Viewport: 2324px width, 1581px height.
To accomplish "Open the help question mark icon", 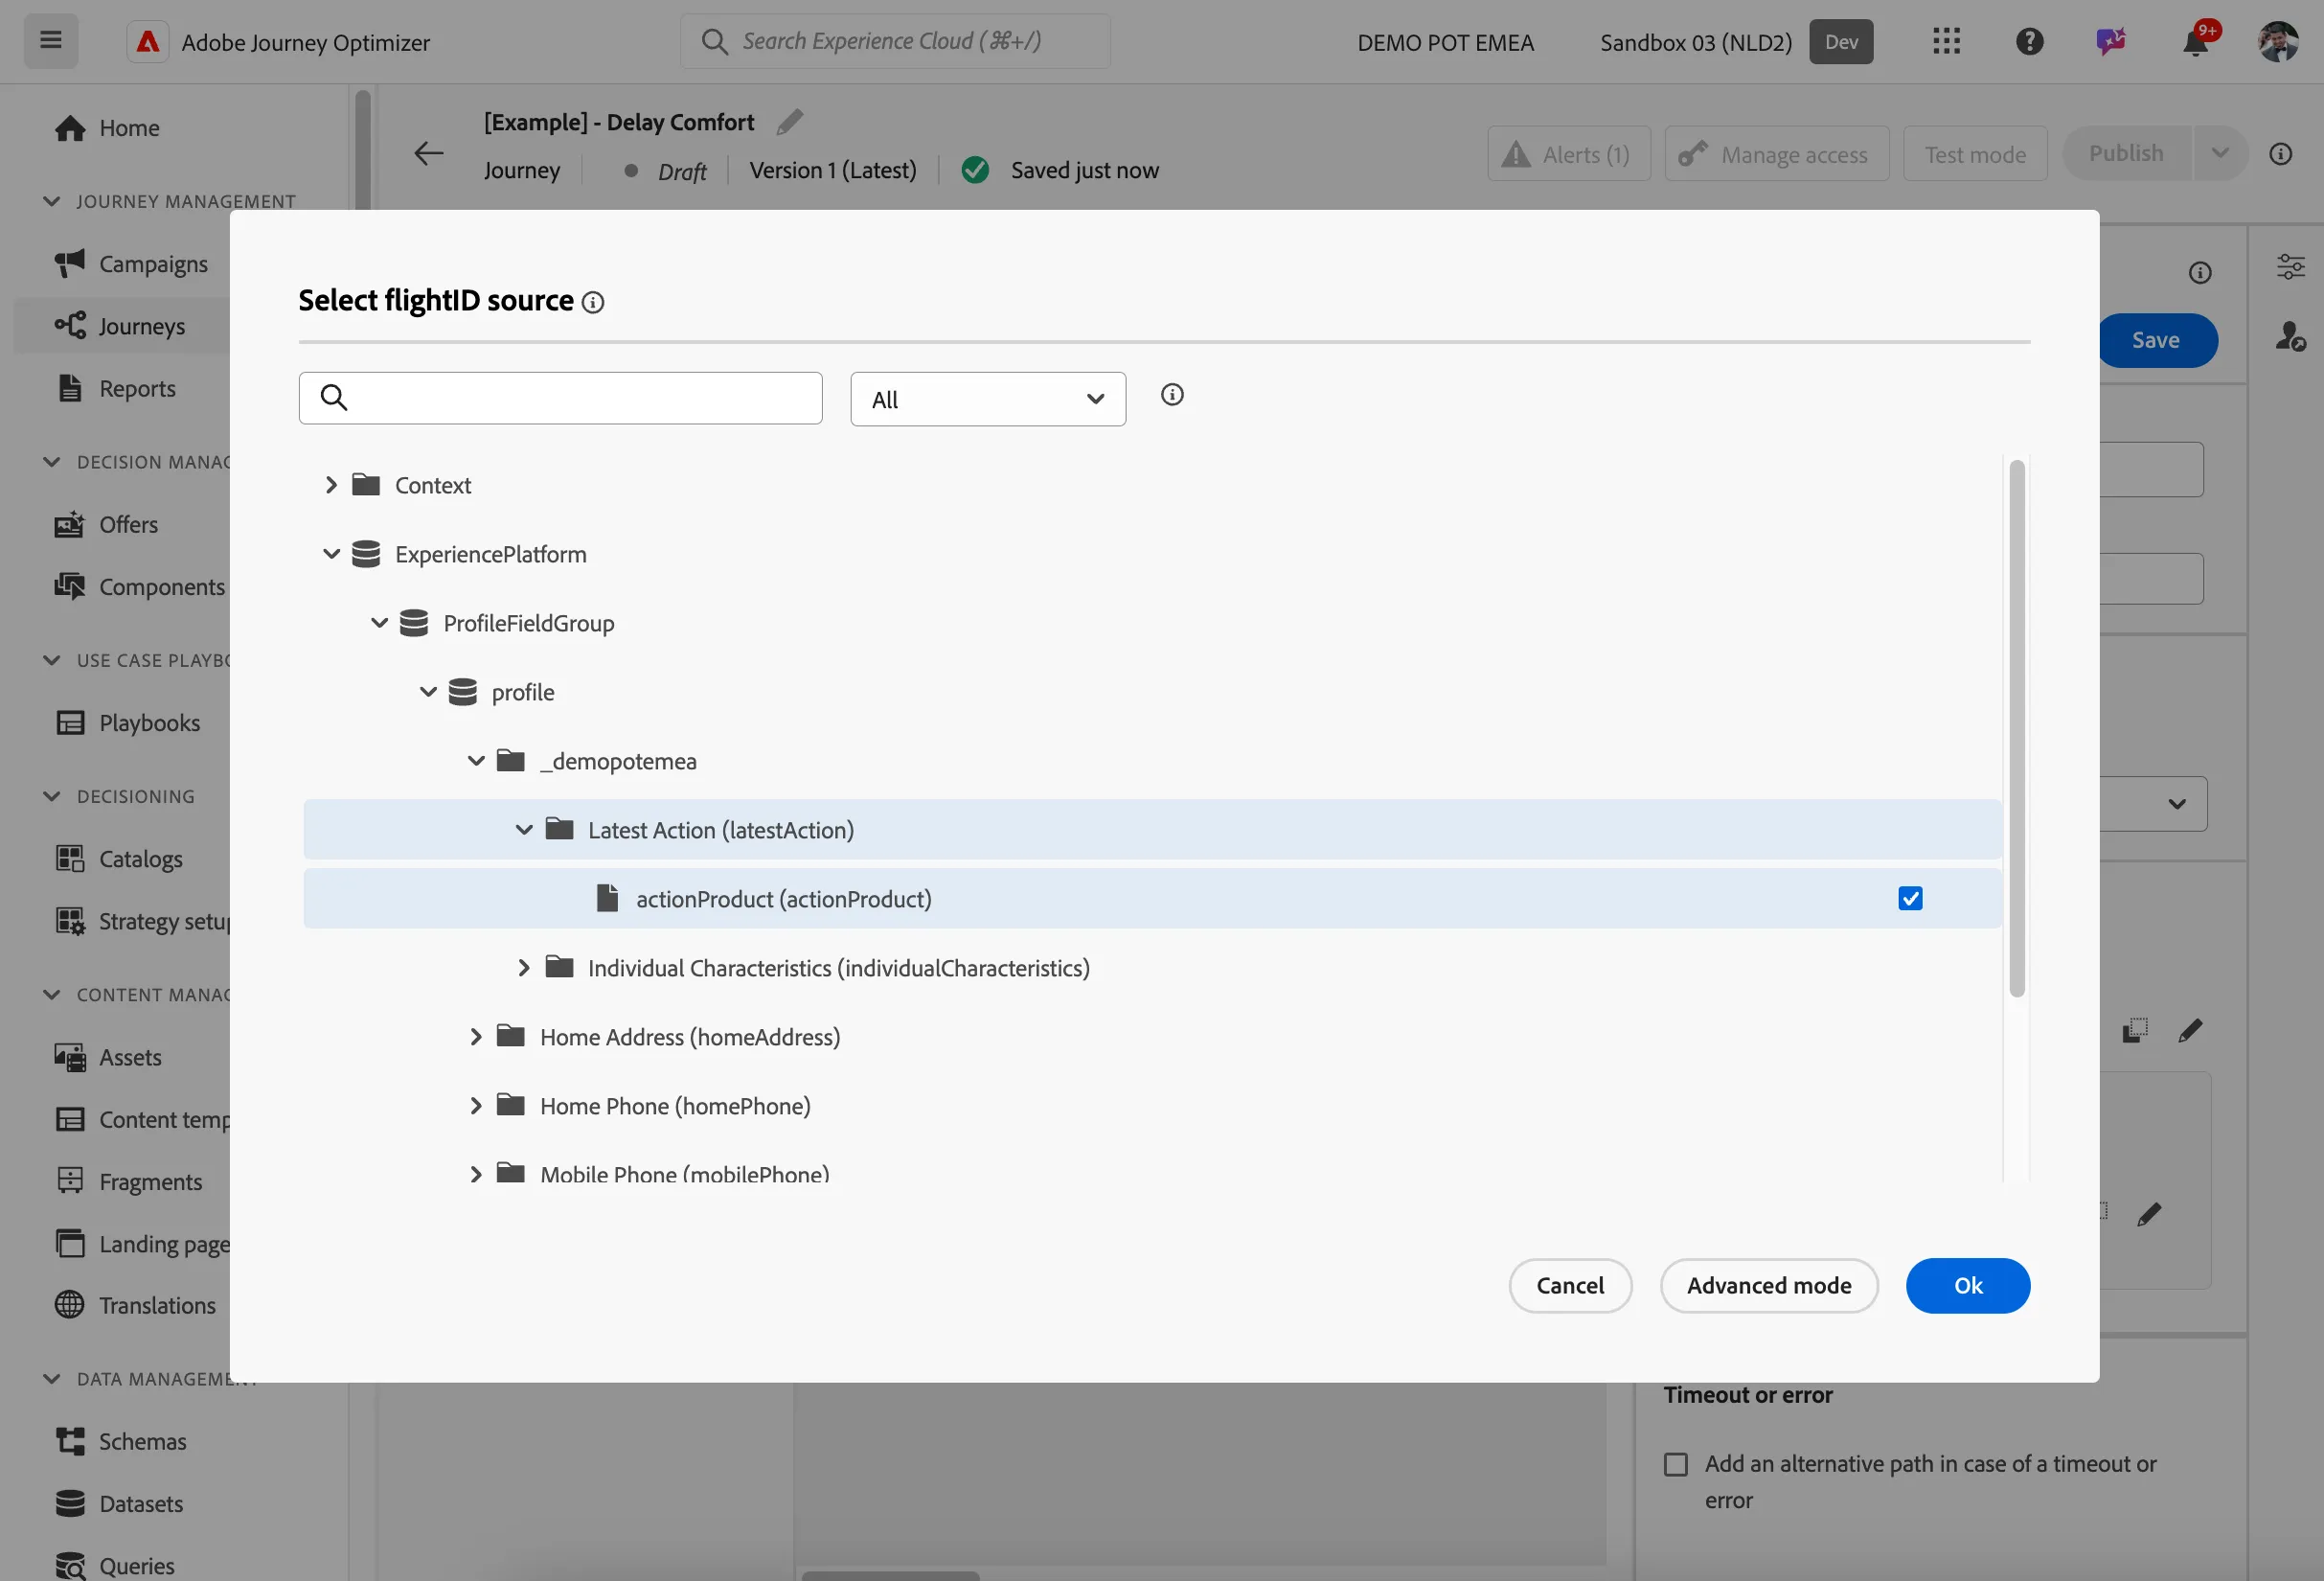I will click(2029, 41).
